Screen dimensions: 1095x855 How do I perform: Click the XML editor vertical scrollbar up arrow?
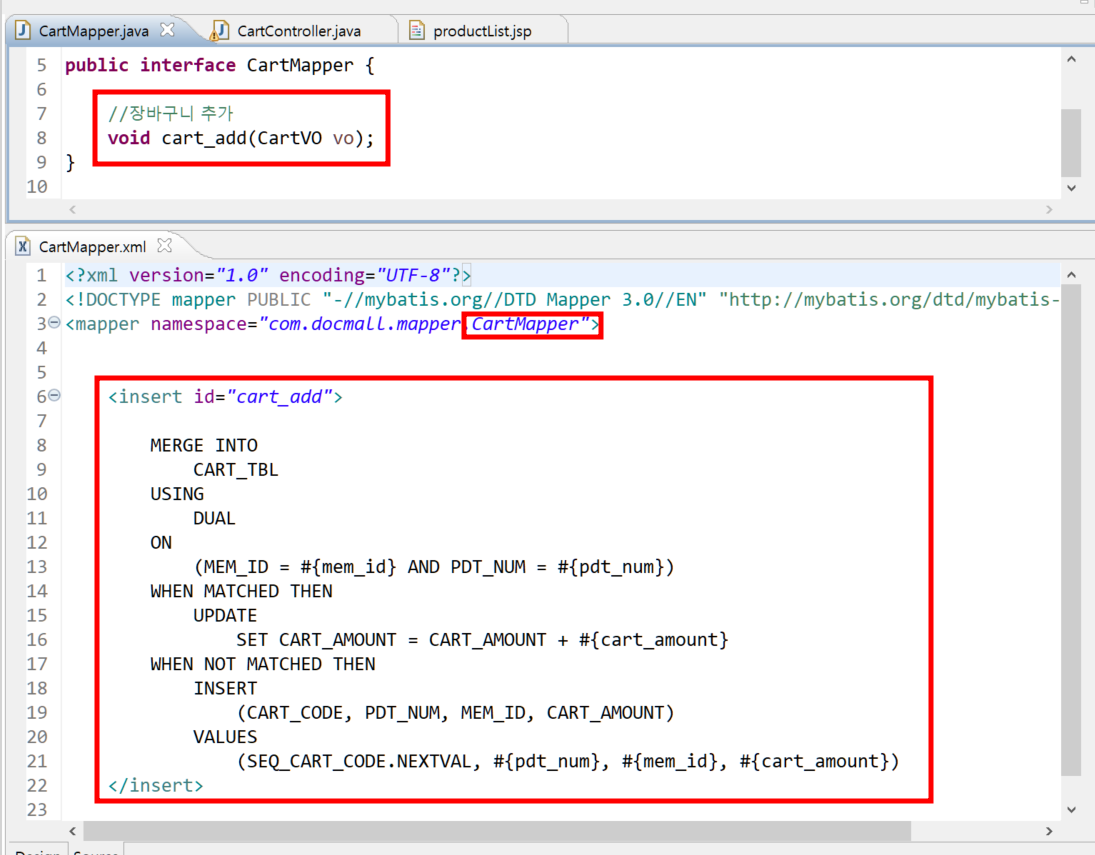(x=1071, y=275)
